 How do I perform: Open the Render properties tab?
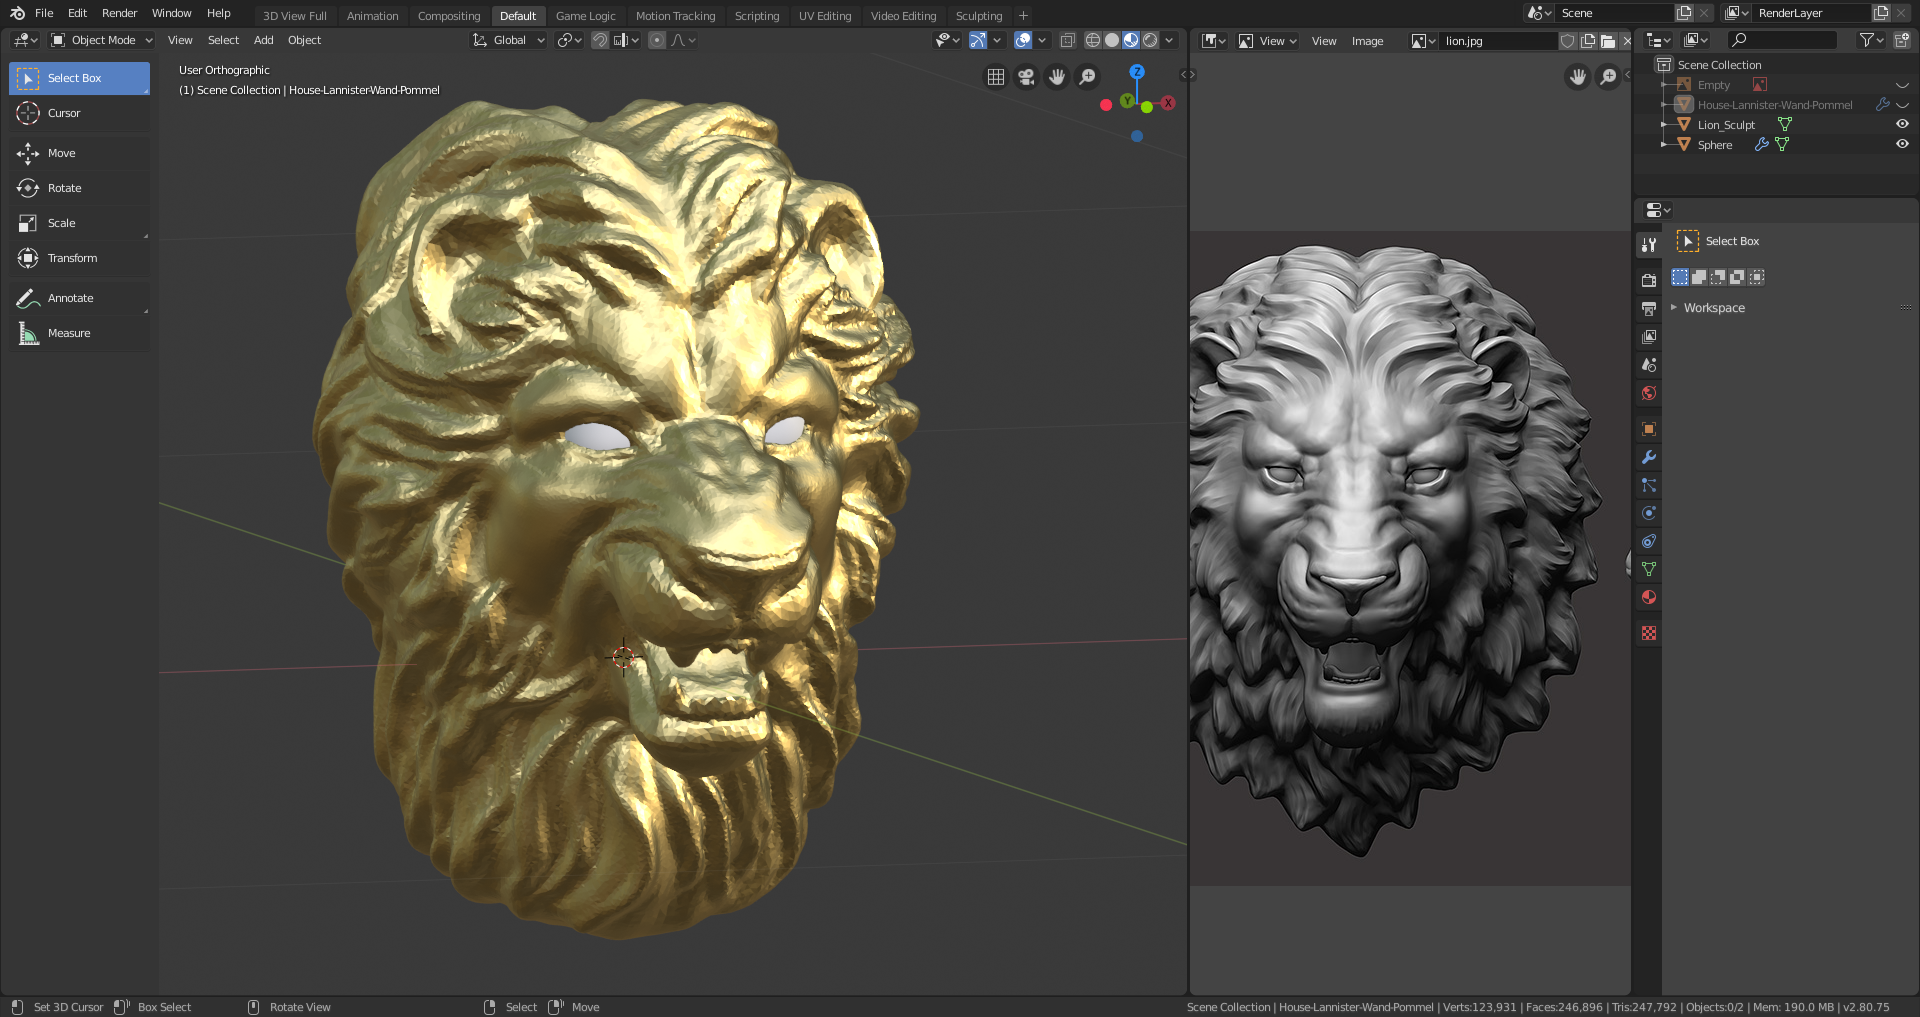1649,280
